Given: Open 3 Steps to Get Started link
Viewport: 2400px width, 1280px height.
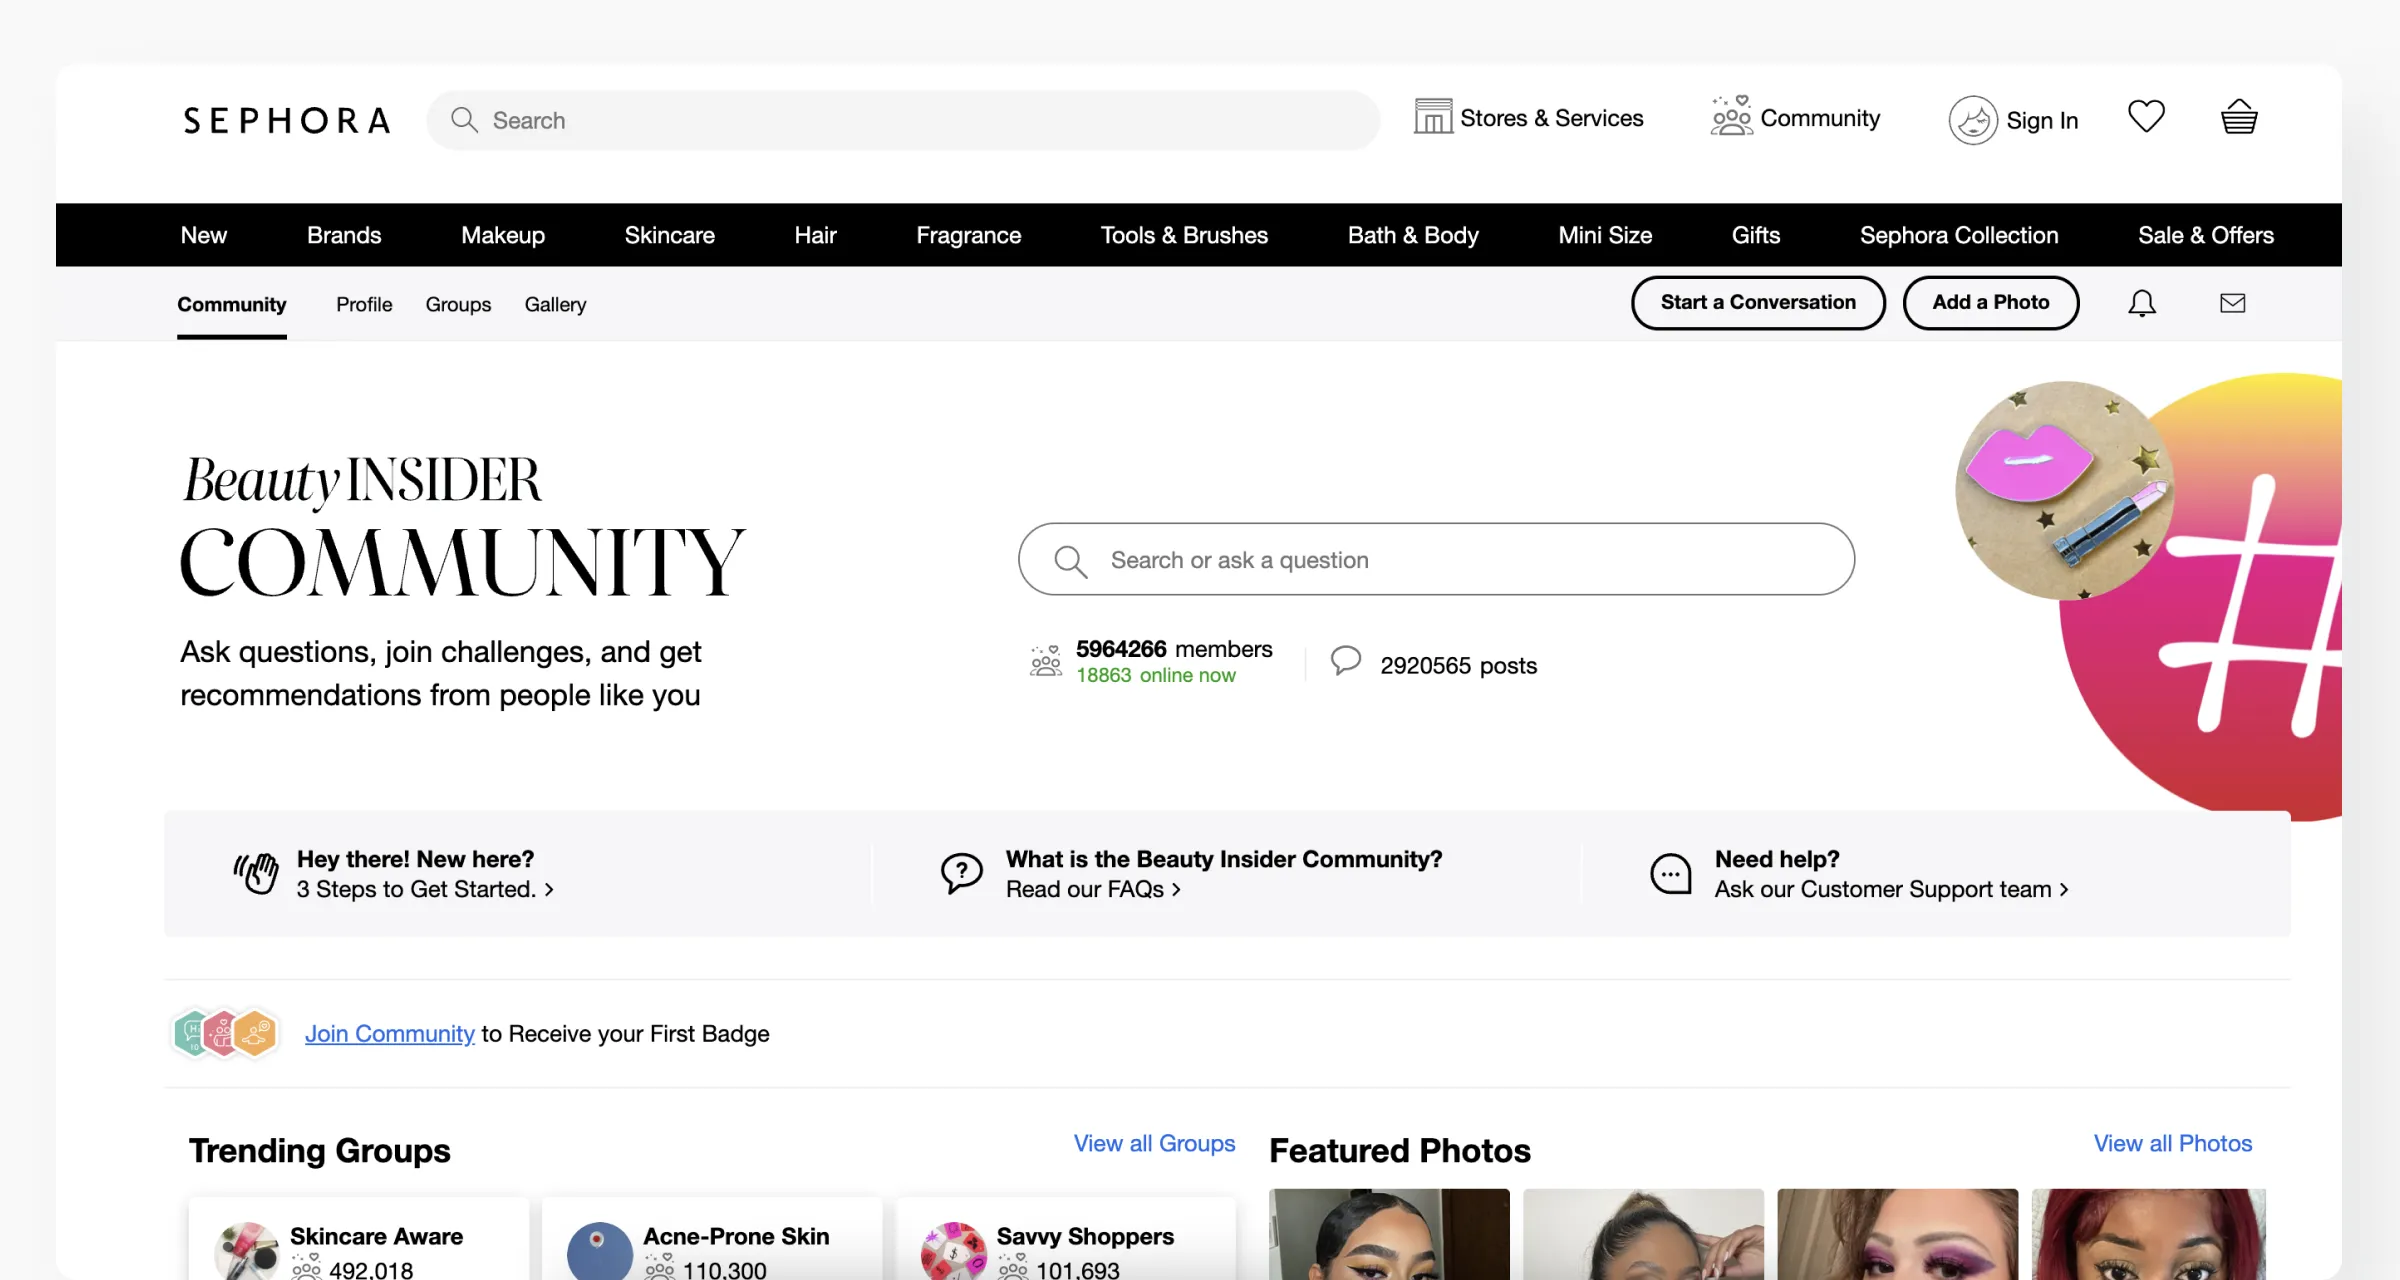Looking at the screenshot, I should point(425,889).
